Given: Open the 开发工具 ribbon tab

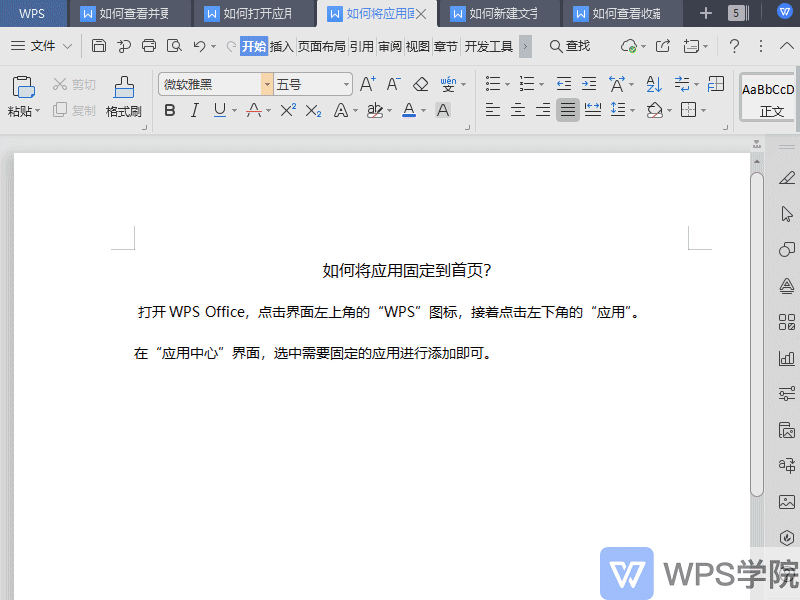Looking at the screenshot, I should (488, 46).
